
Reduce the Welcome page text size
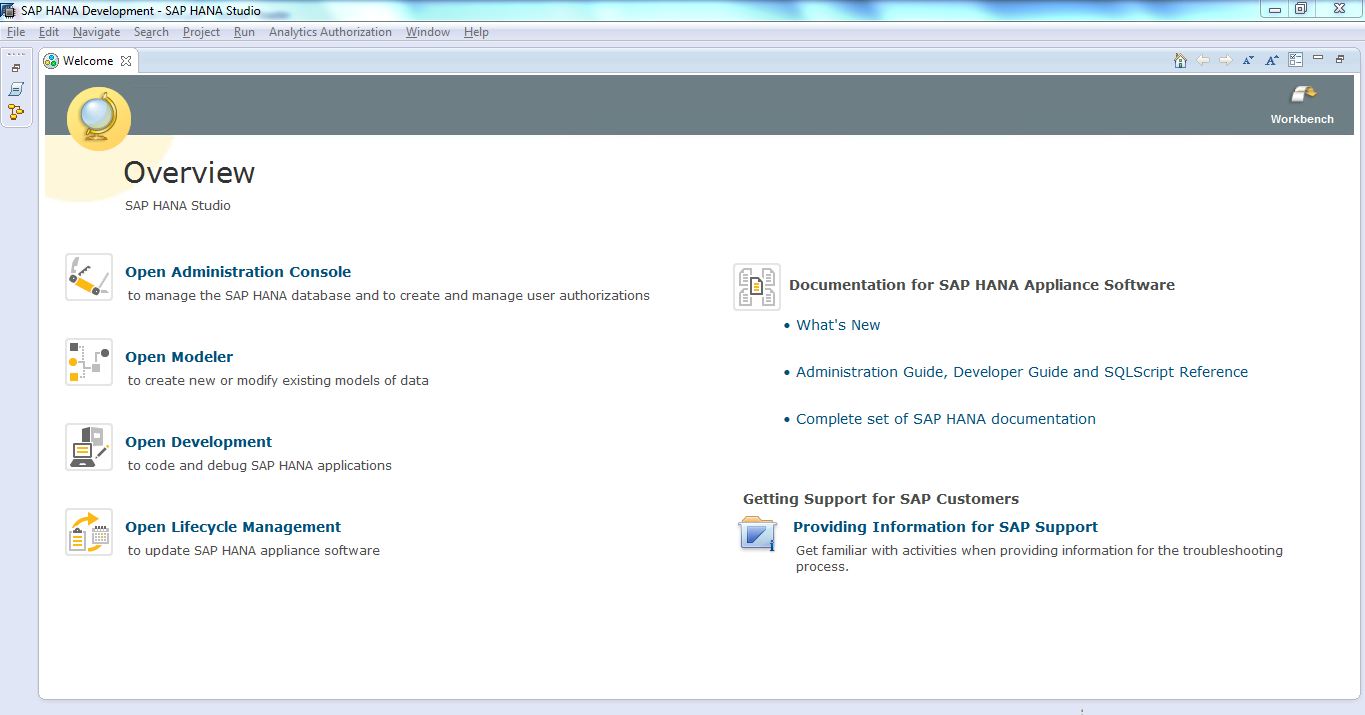click(1247, 59)
